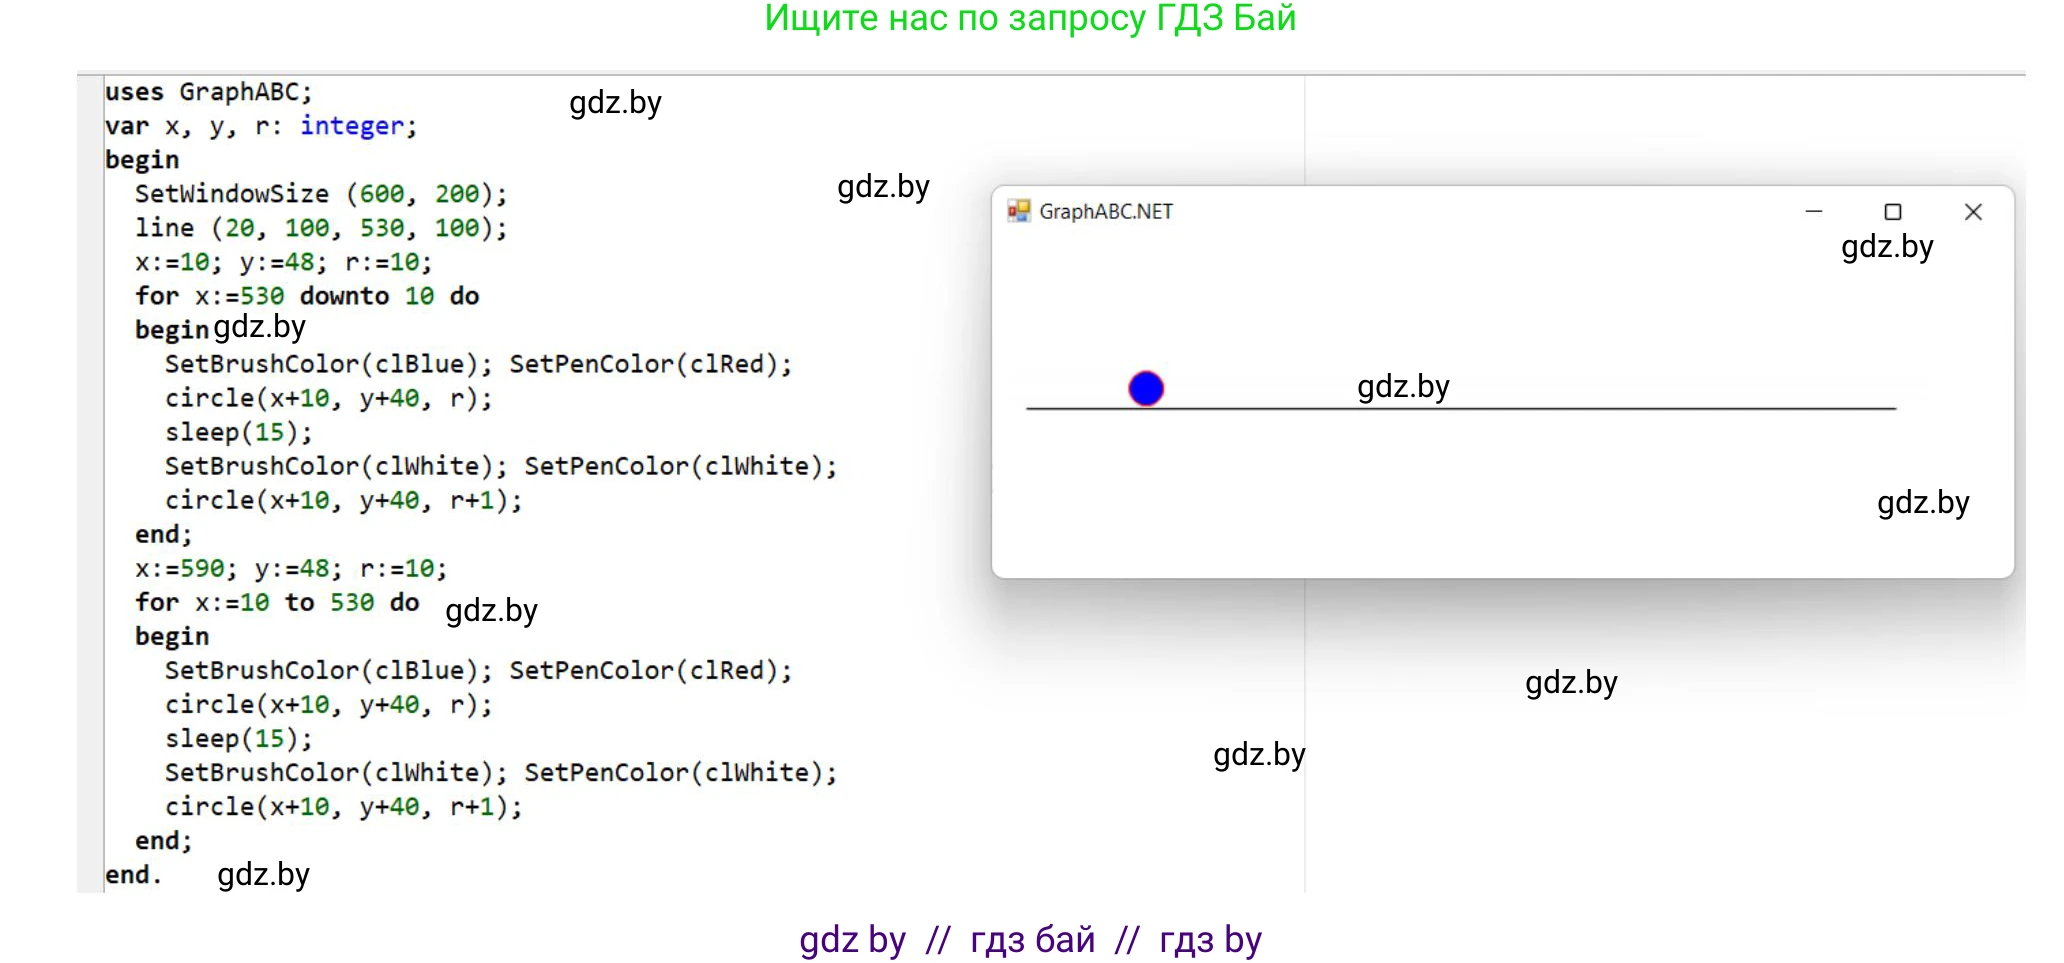
Task: Click the 'line (20, 100, 530, 100)' statement
Action: tap(320, 228)
